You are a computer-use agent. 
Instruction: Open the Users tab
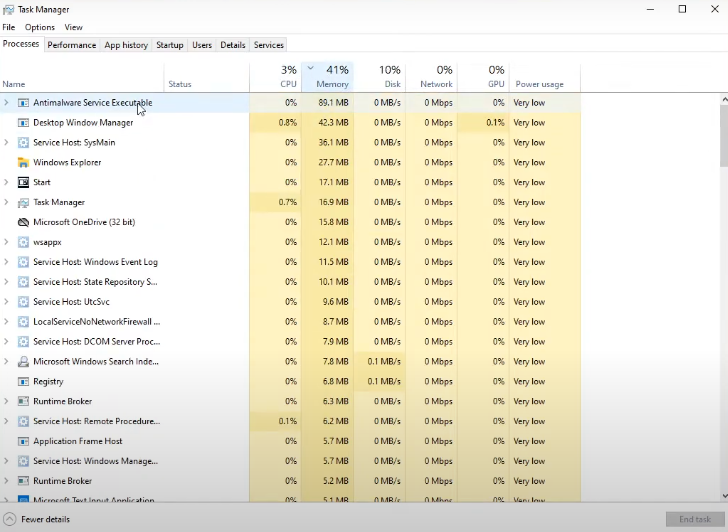point(202,45)
